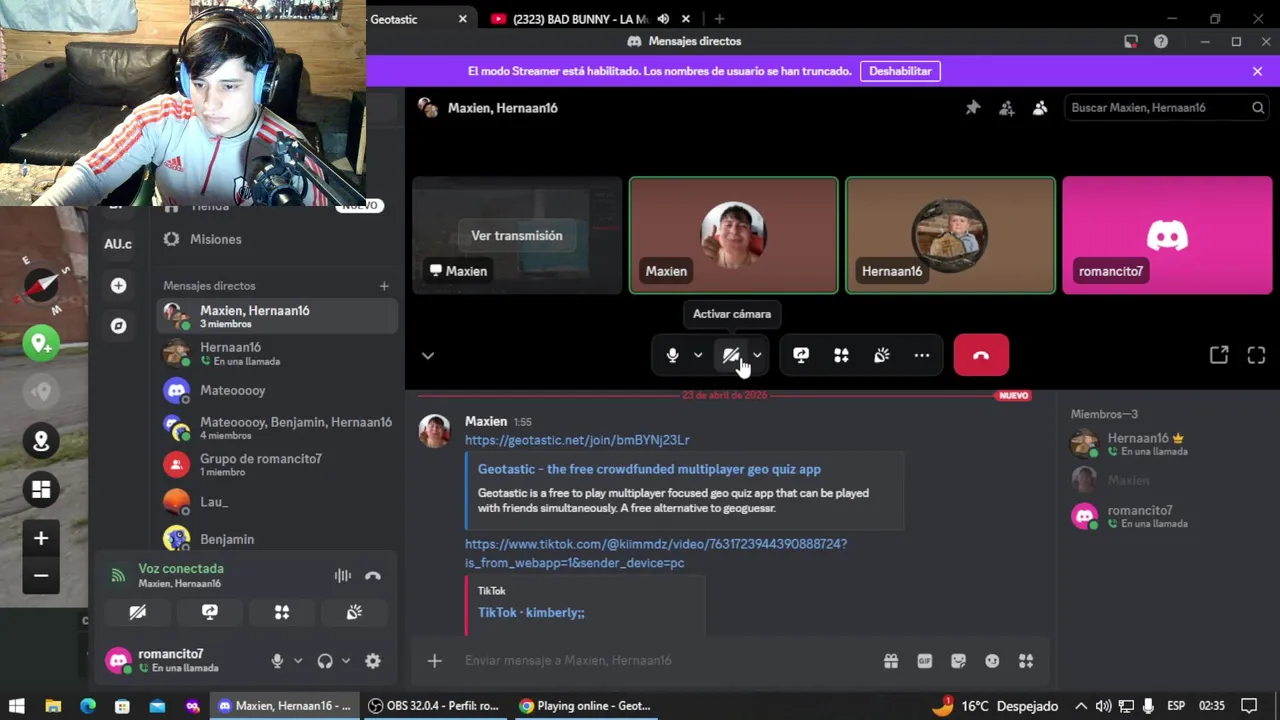
Task: Focus the Enviar mensaje input
Action: [x=660, y=661]
